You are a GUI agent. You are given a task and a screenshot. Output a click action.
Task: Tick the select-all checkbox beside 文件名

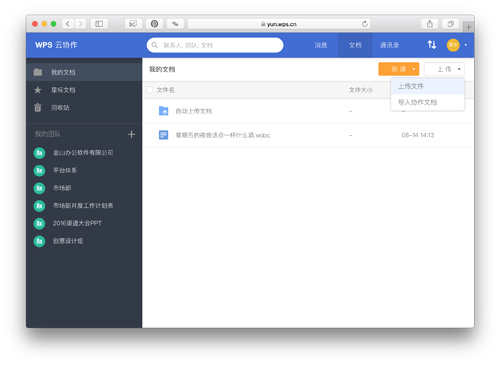coord(150,90)
